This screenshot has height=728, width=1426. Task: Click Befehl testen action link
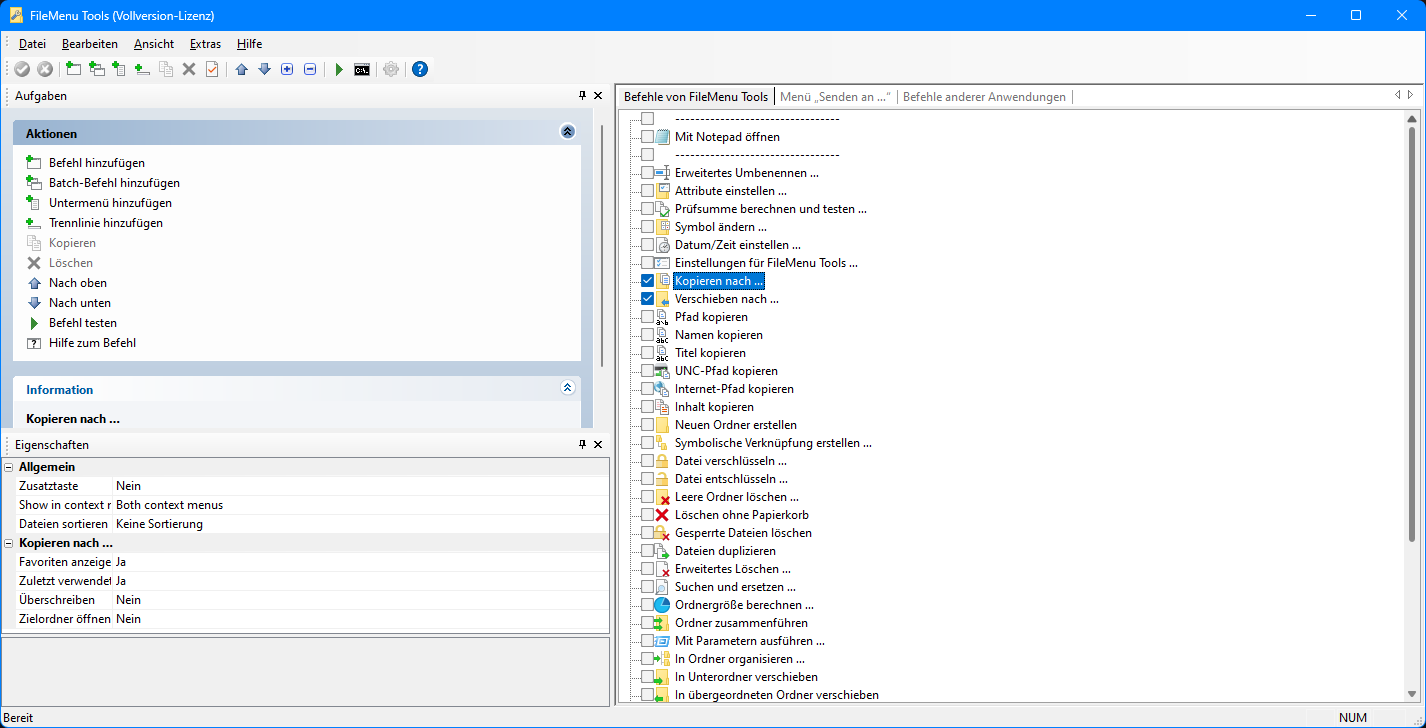[x=83, y=323]
